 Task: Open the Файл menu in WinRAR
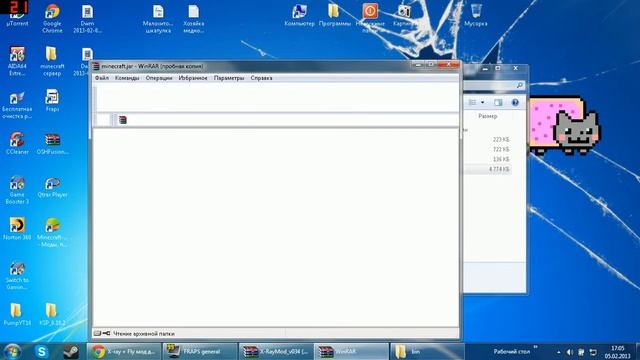pos(102,78)
